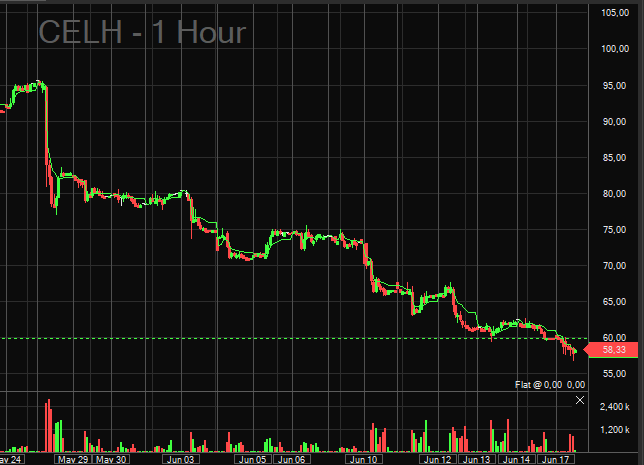The width and height of the screenshot is (644, 465).
Task: Click the 2,400 k volume axis label
Action: [x=614, y=407]
